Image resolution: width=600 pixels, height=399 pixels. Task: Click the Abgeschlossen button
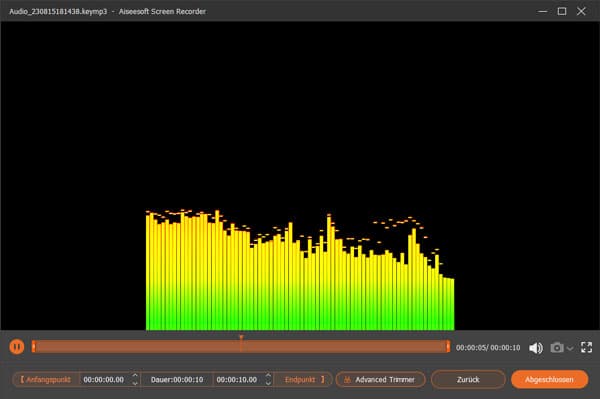549,379
